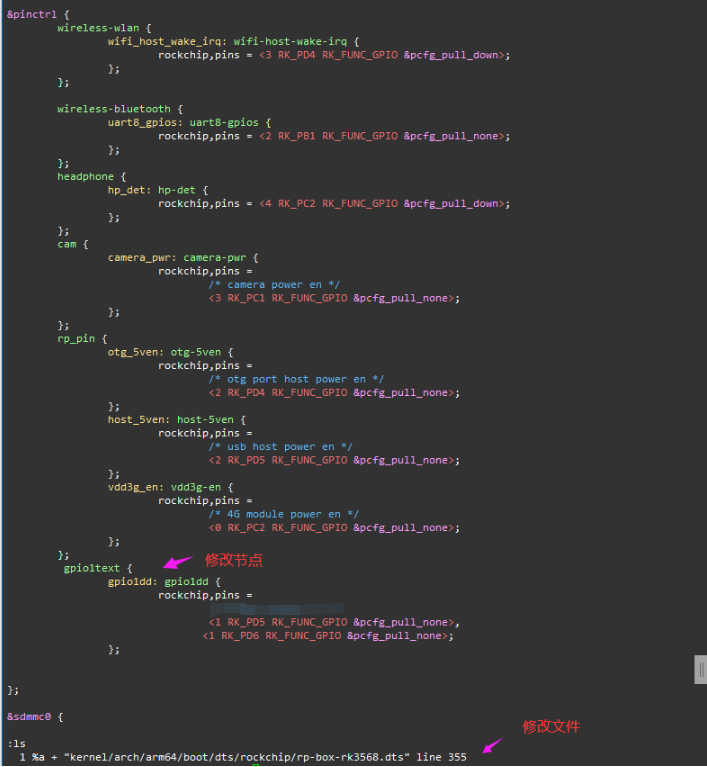Click the host_5ven: host-5ven line
707x767 pixels.
(176, 420)
